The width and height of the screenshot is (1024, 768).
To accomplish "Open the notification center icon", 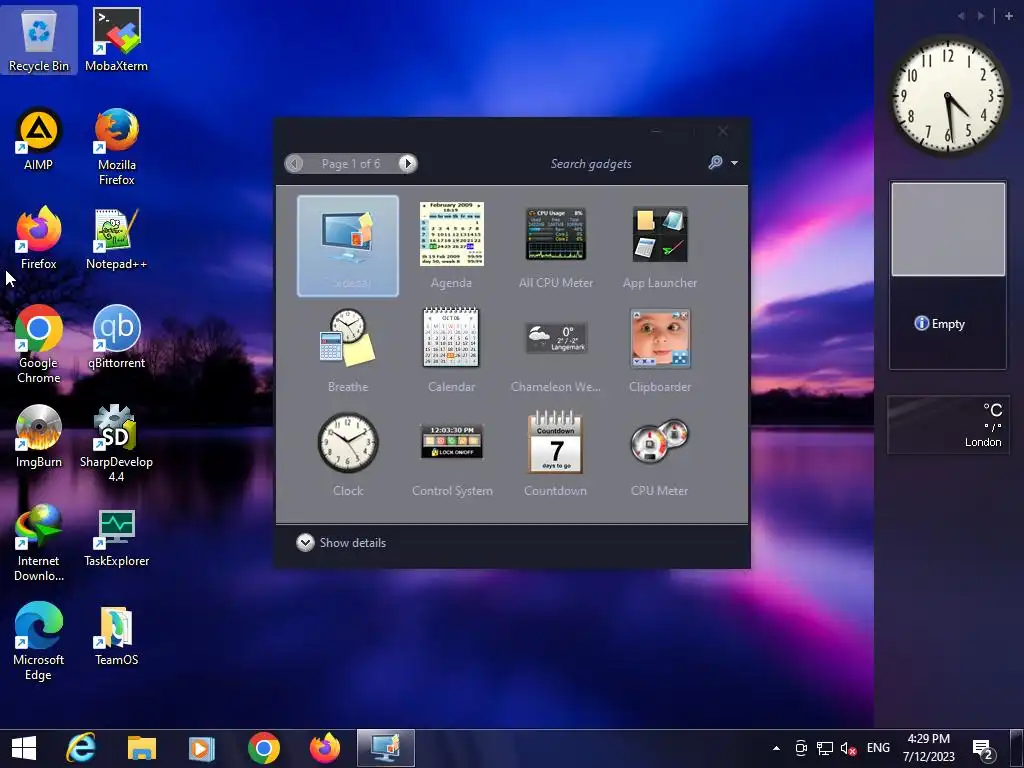I will tap(984, 750).
